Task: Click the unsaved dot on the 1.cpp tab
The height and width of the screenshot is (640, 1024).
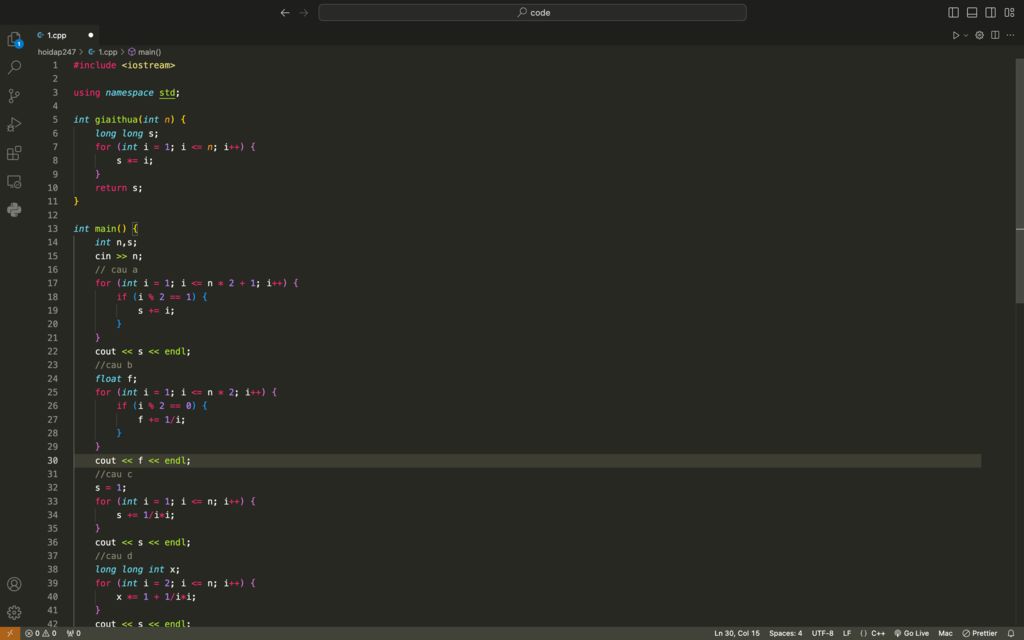Action: (91, 35)
